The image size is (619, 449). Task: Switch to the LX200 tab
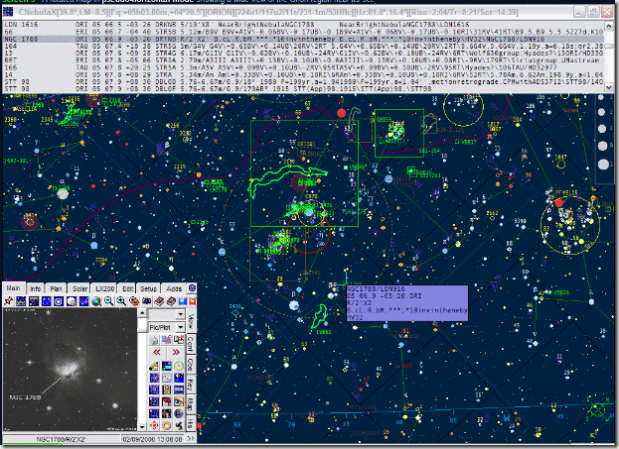pyautogui.click(x=105, y=288)
